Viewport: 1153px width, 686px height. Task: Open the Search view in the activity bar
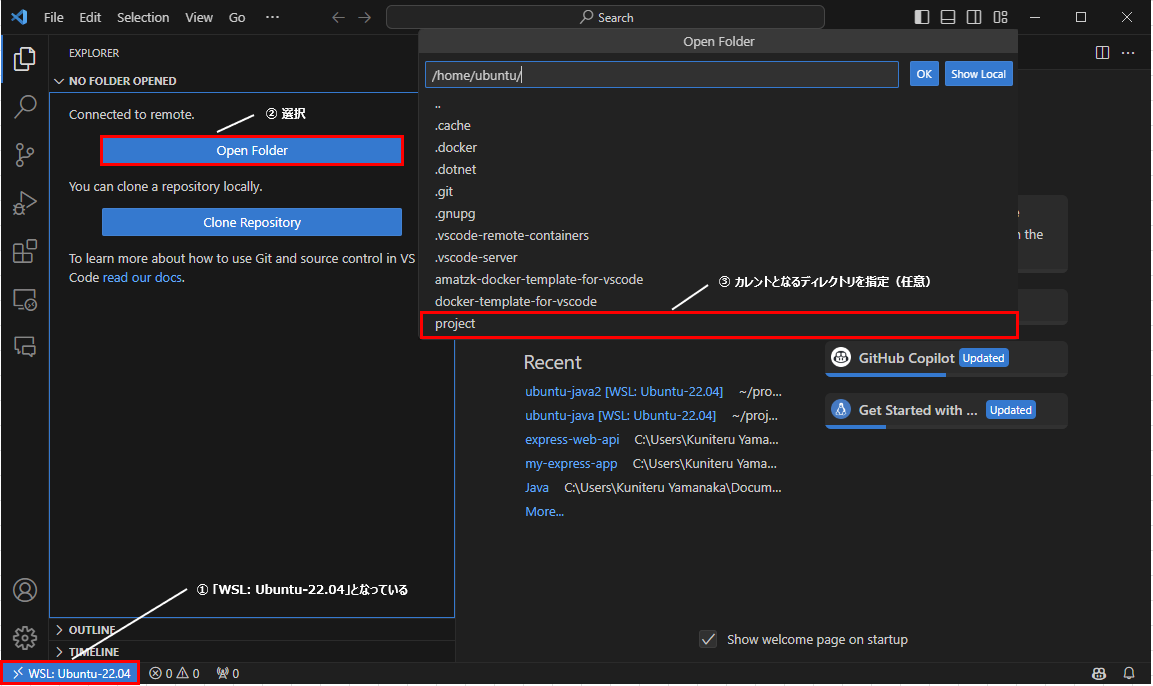24,106
